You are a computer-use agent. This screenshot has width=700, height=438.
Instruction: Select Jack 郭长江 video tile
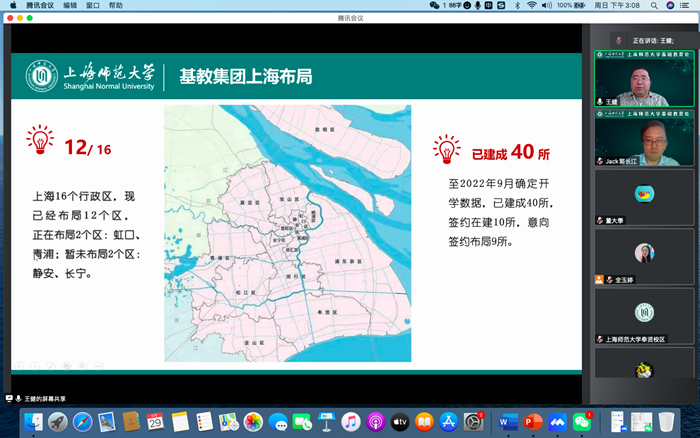pyautogui.click(x=644, y=138)
